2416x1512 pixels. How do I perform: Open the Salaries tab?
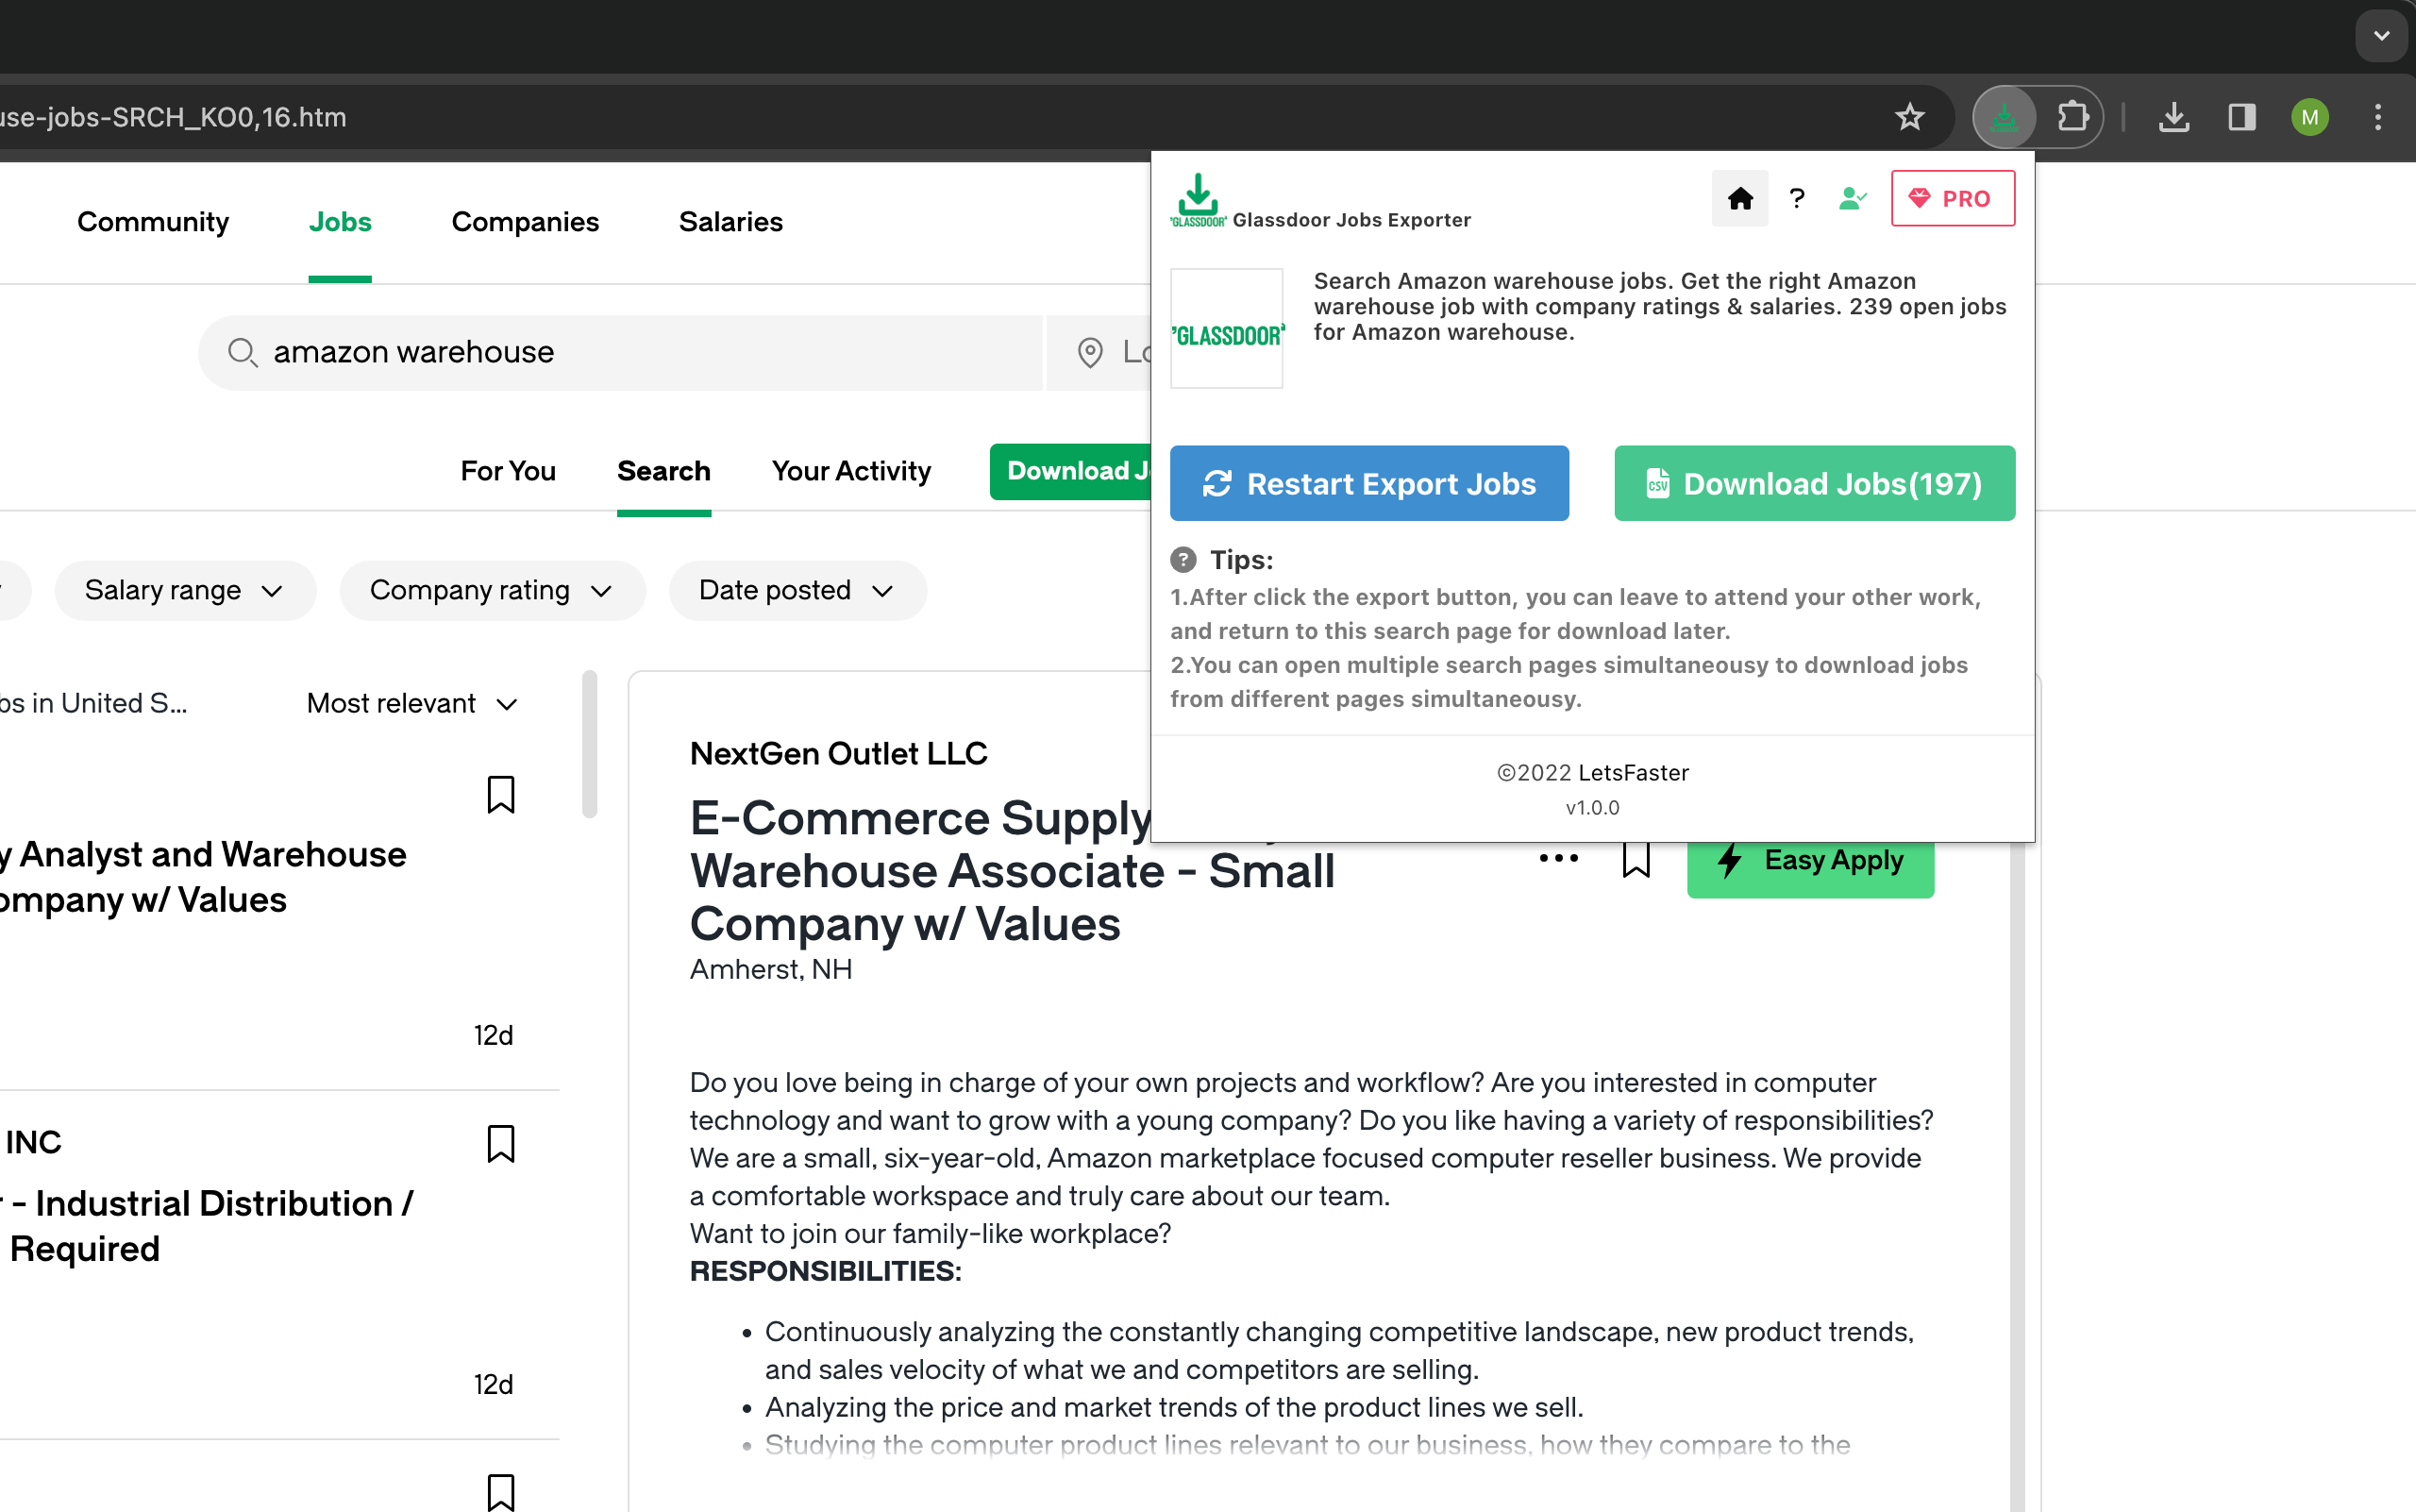(x=731, y=222)
